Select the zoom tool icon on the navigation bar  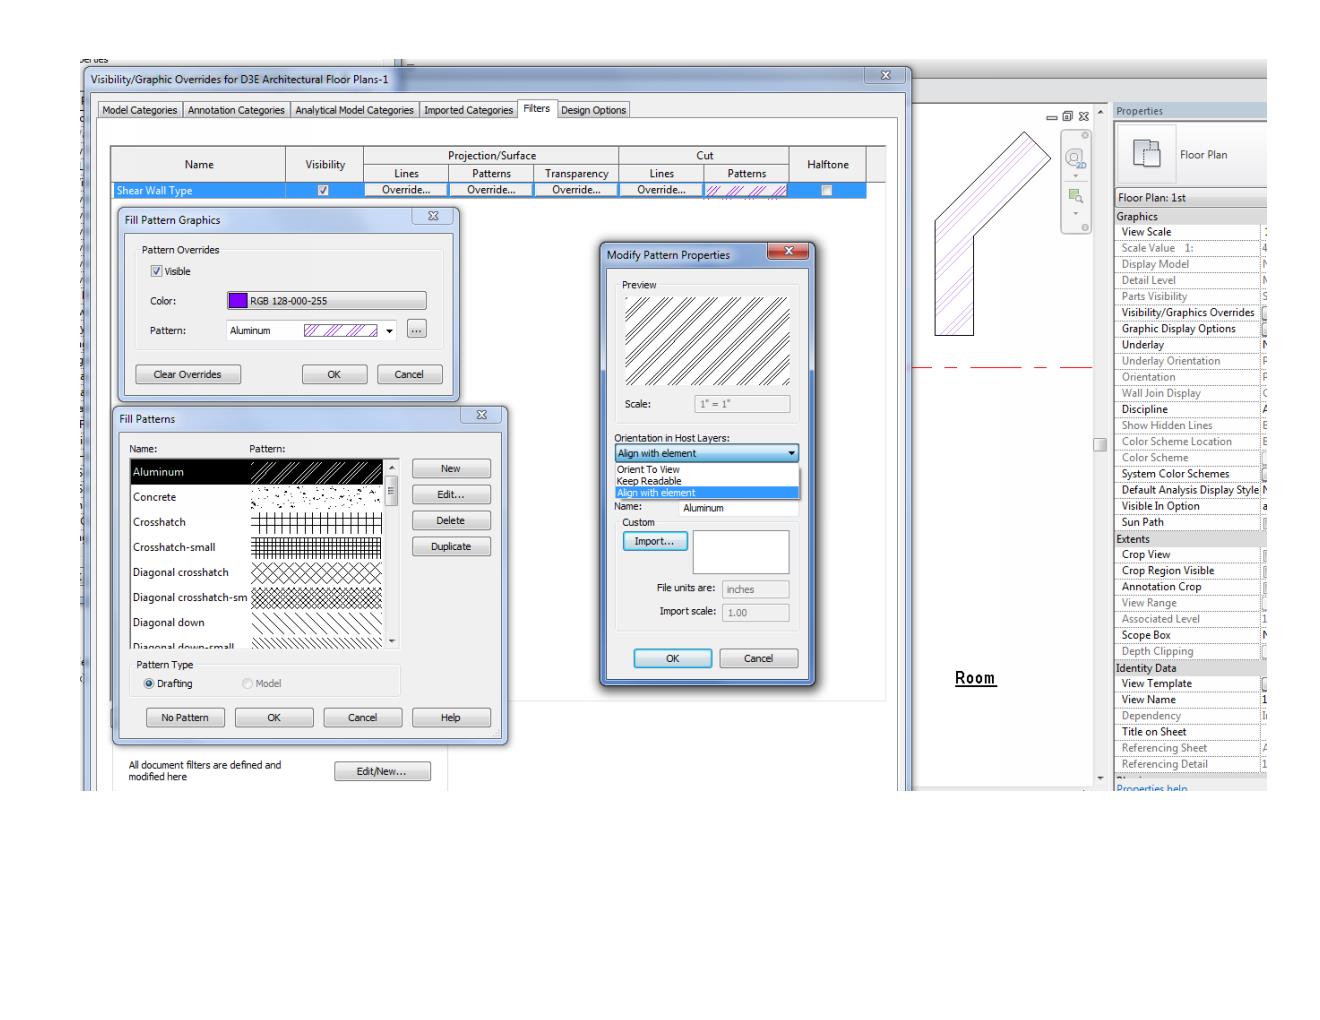(x=1073, y=193)
